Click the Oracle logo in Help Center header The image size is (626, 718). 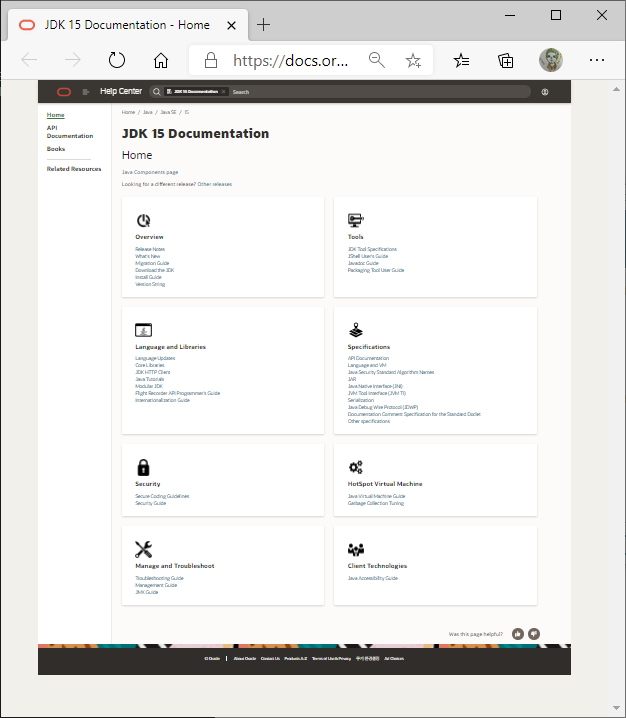point(64,92)
